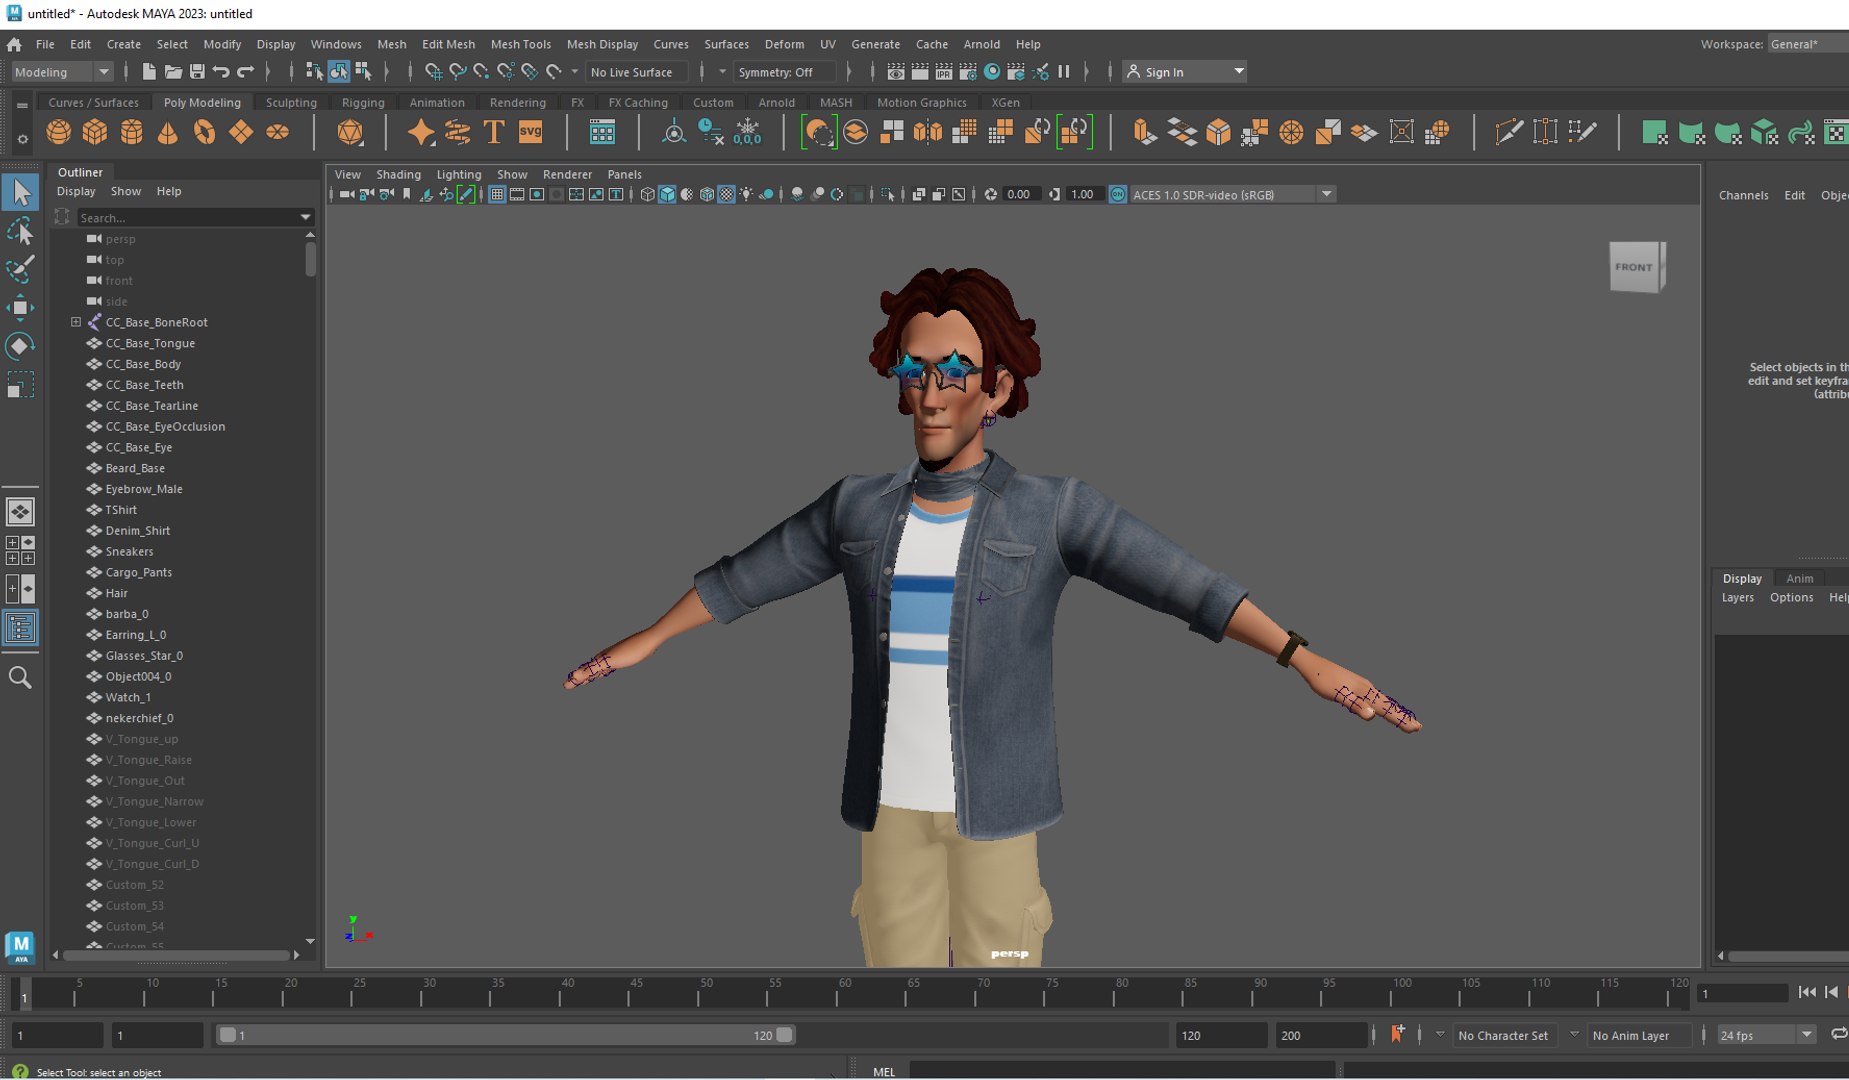Click the Open Scene folder icon

coord(173,72)
